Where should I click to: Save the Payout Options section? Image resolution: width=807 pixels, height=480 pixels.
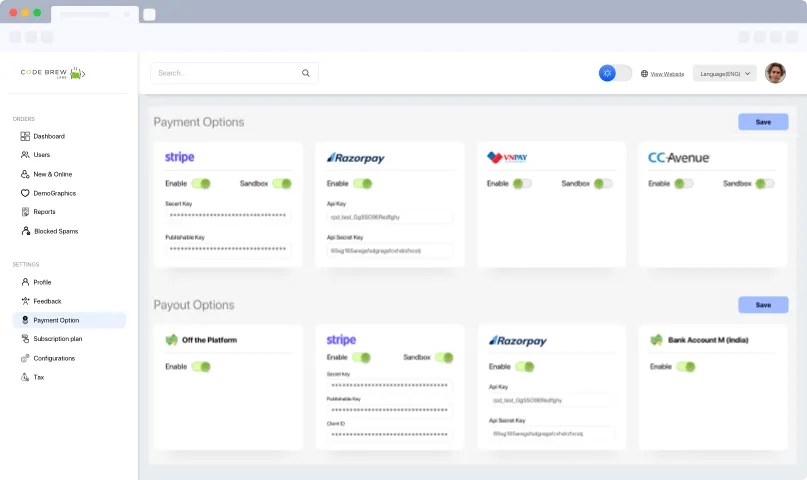tap(763, 305)
